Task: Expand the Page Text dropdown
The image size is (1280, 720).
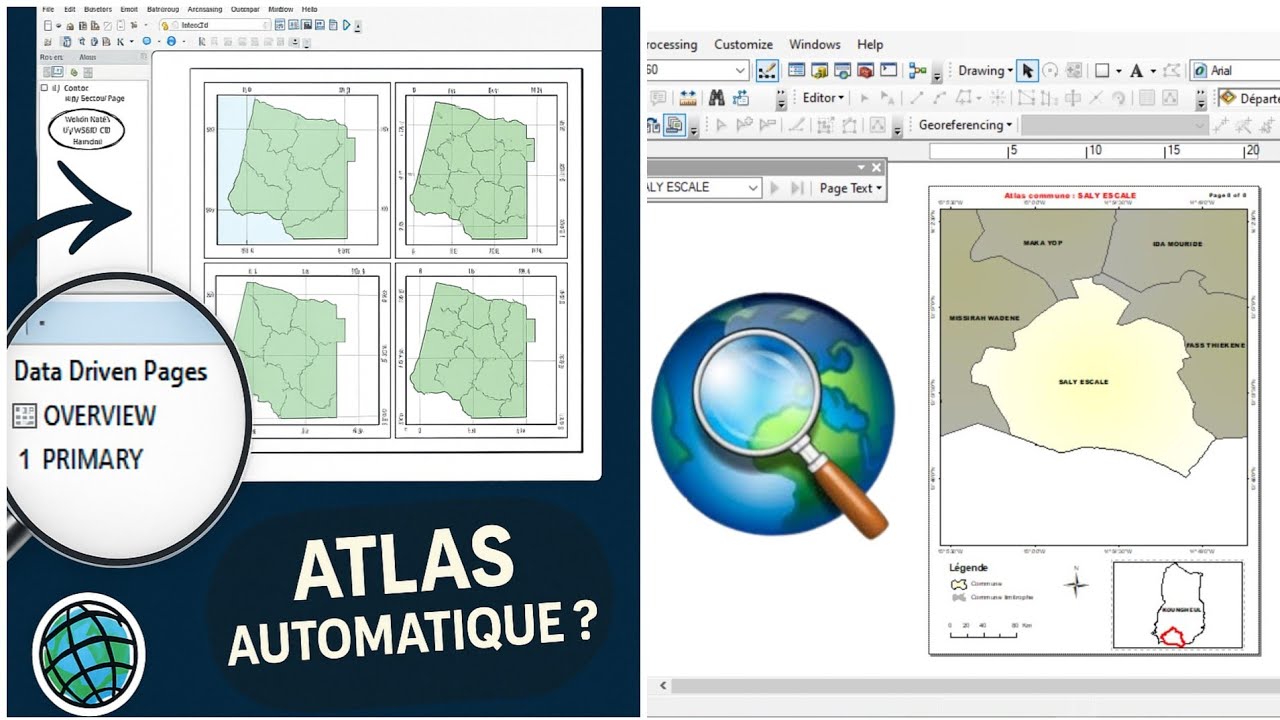Action: point(852,188)
